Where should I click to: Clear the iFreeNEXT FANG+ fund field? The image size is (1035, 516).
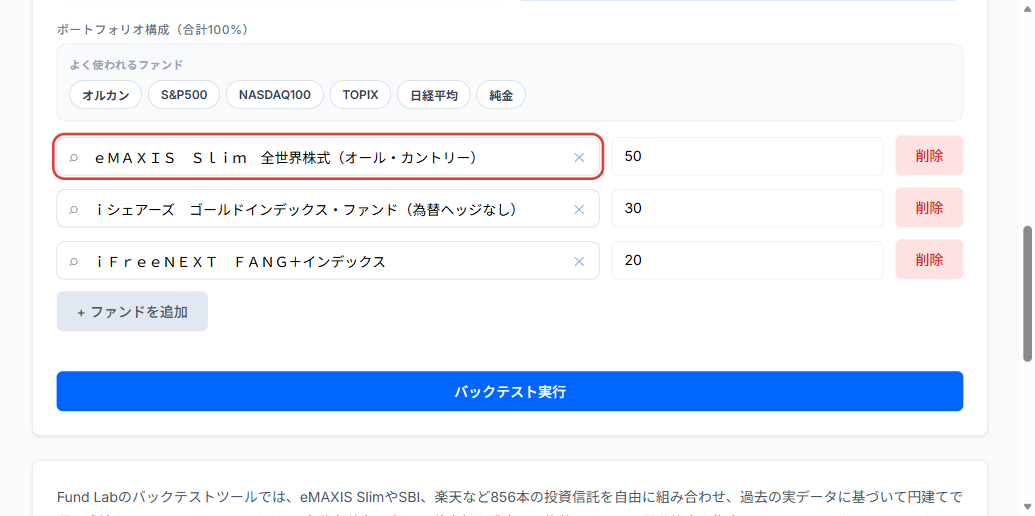tap(579, 261)
